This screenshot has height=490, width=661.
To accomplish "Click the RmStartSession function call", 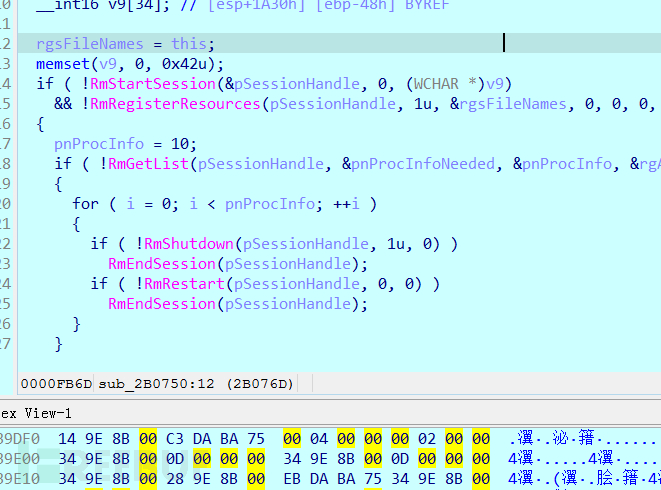I will pos(151,84).
